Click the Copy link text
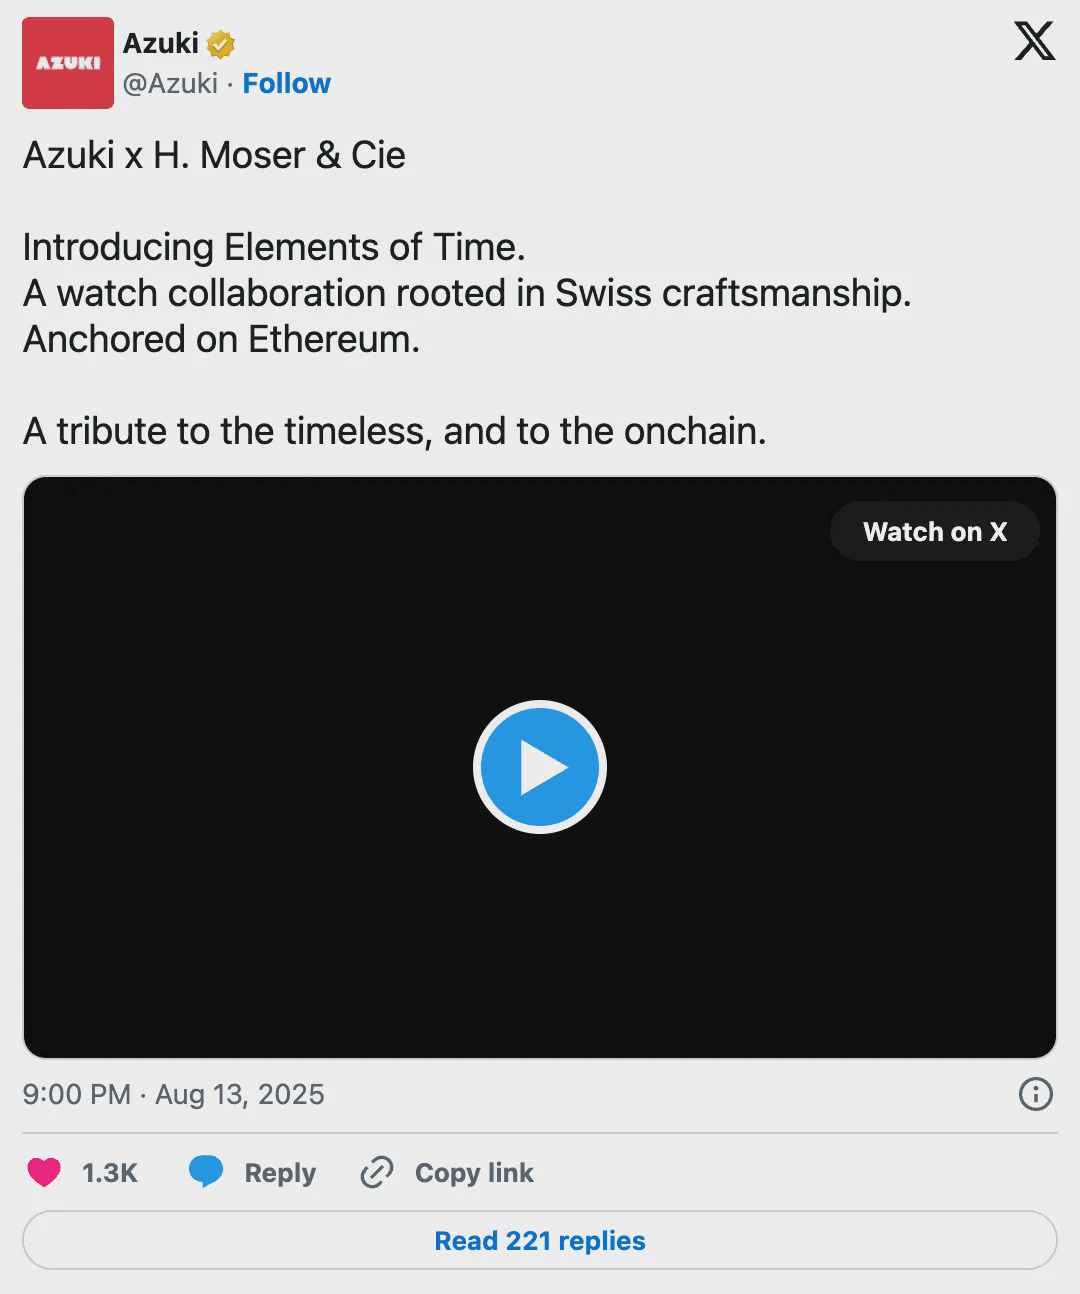The height and width of the screenshot is (1294, 1080). (x=474, y=1172)
